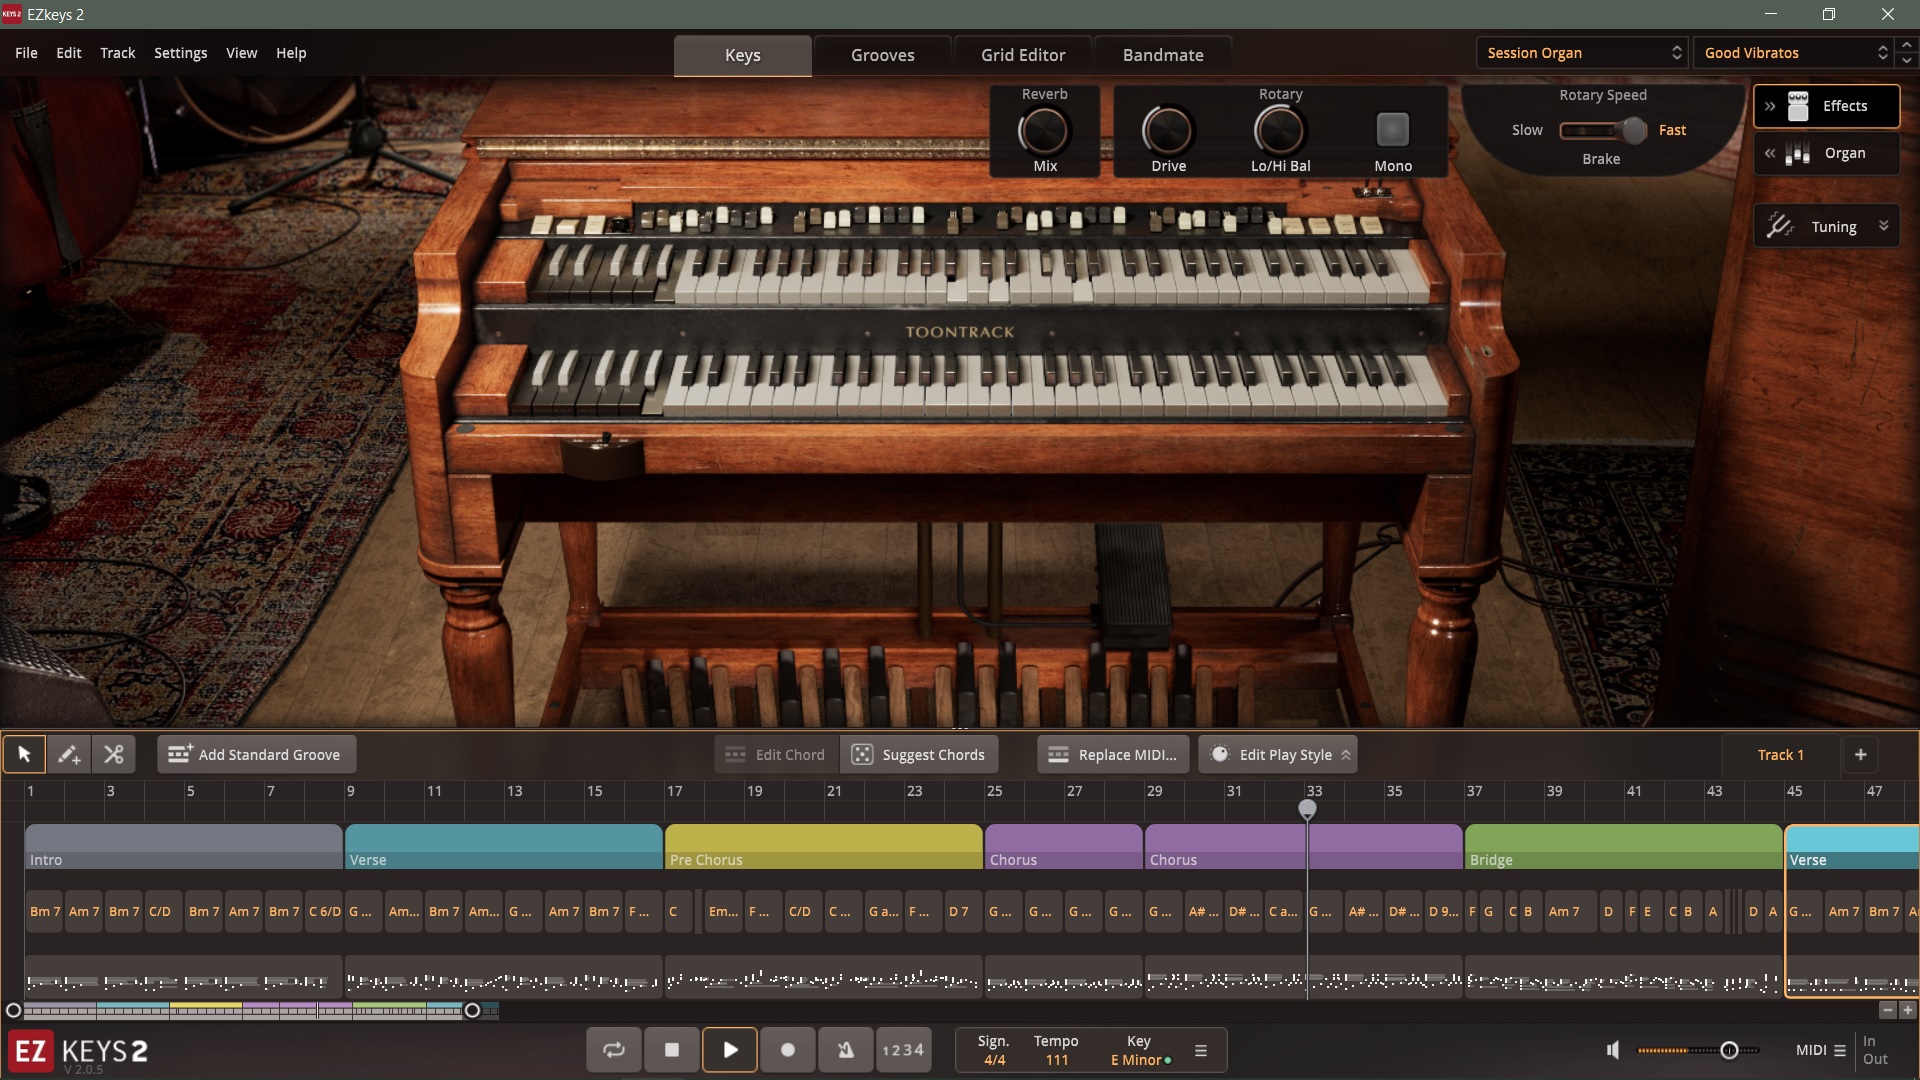Image resolution: width=1920 pixels, height=1080 pixels.
Task: Select the arrow pointer tool
Action: (x=24, y=754)
